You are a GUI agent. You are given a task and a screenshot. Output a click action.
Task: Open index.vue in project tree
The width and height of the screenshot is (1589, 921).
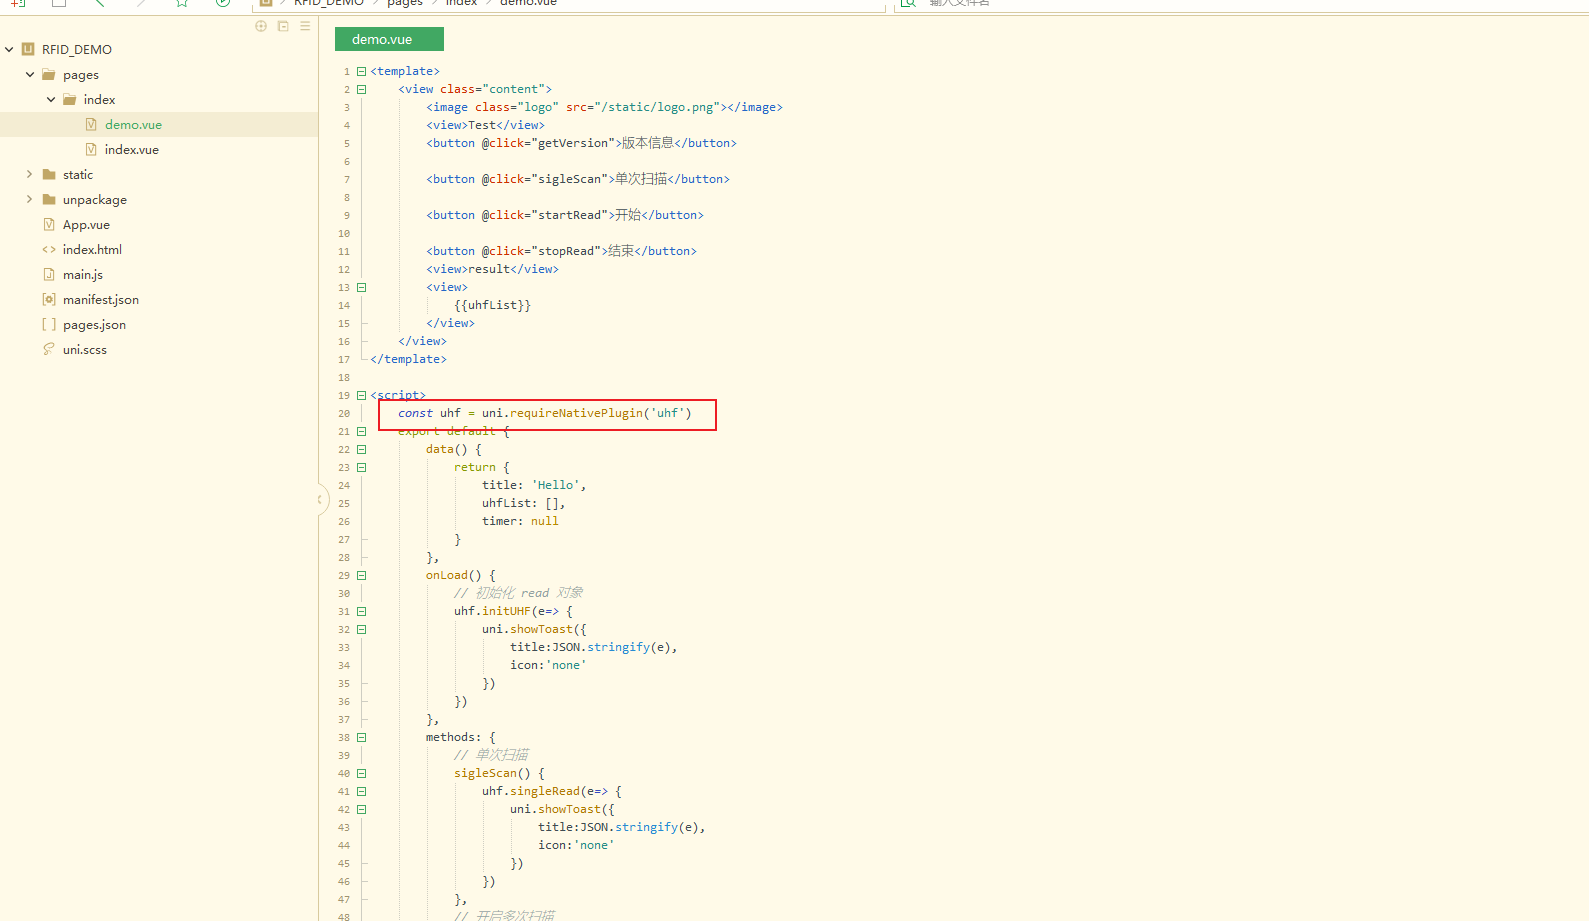(x=132, y=149)
